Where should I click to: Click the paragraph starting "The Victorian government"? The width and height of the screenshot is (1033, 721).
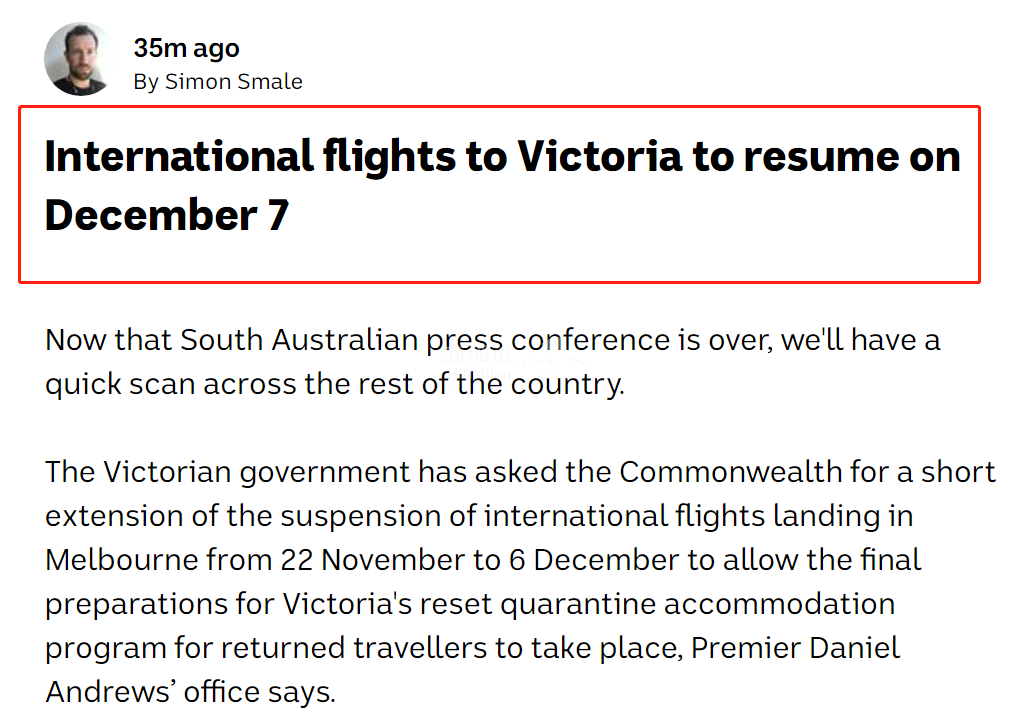point(520,580)
